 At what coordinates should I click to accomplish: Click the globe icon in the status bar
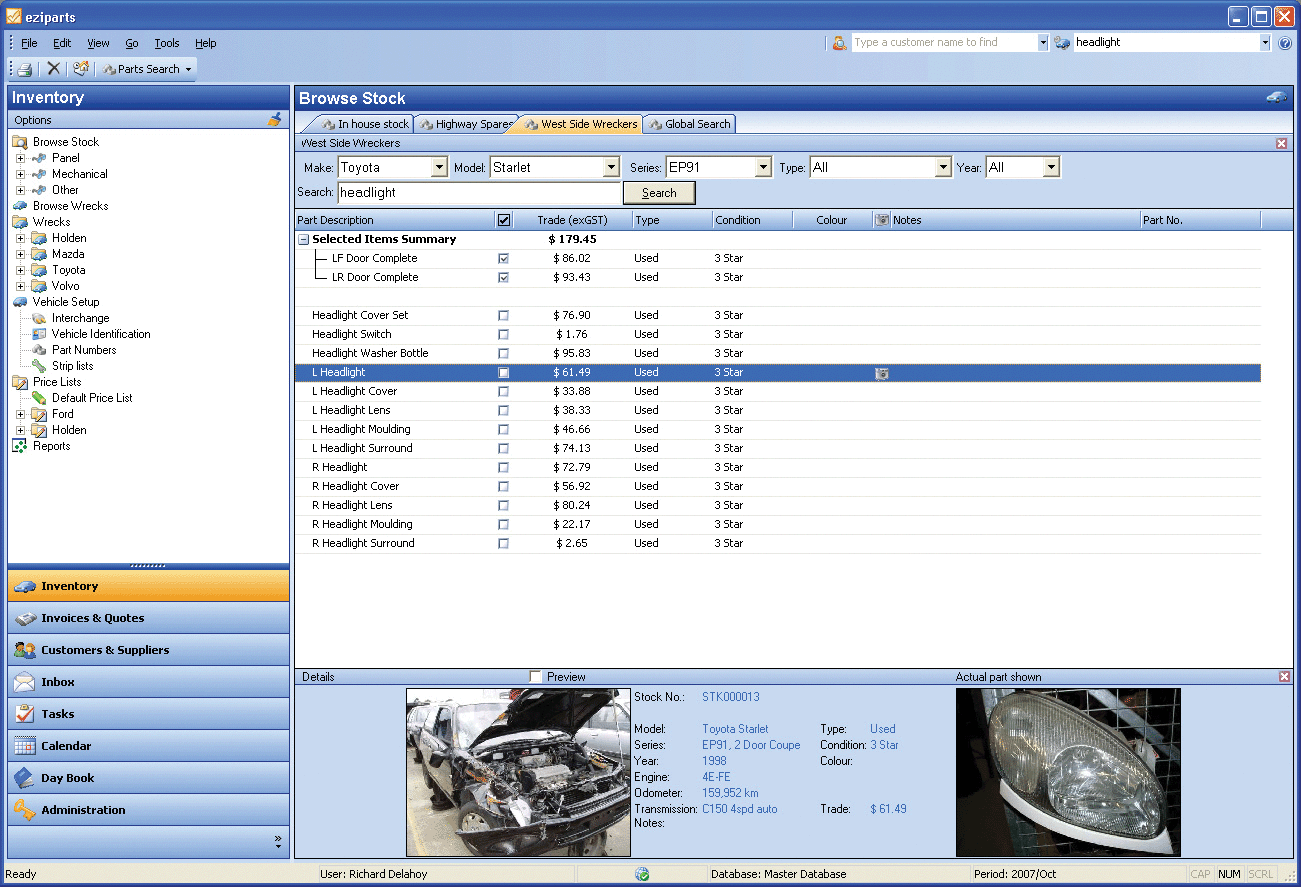[642, 874]
